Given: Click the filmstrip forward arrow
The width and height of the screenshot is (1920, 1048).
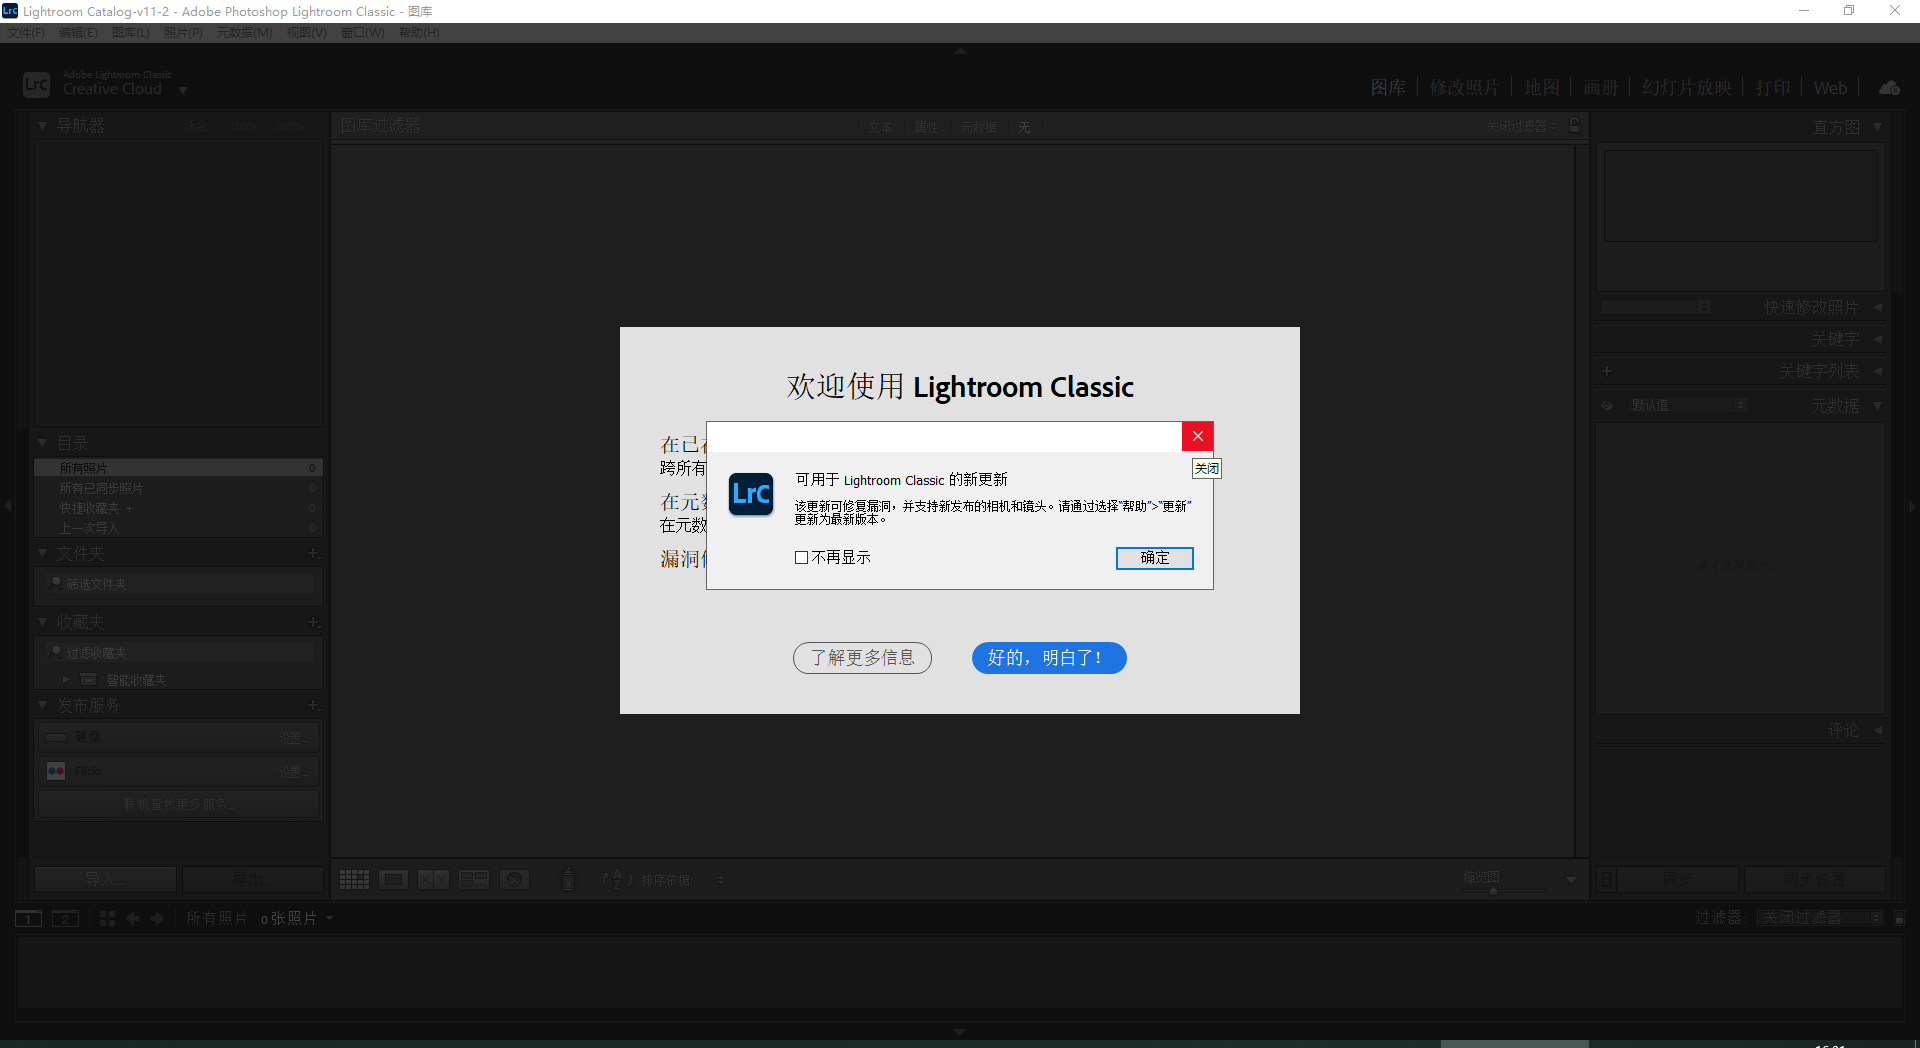Looking at the screenshot, I should tap(157, 918).
